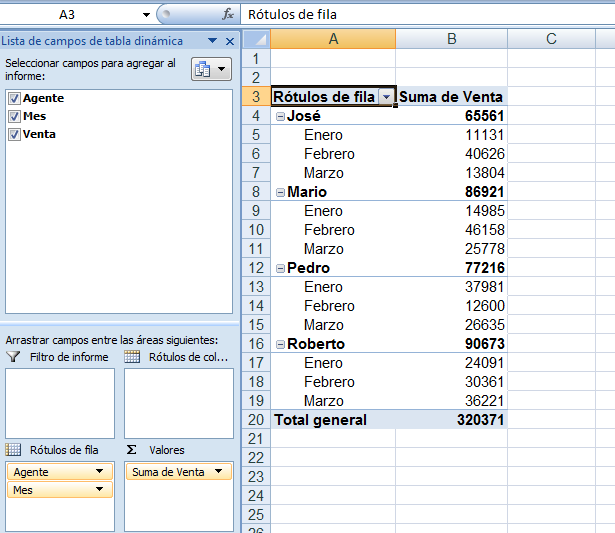Click the cell with value 40626
The image size is (615, 533).
pyautogui.click(x=451, y=154)
